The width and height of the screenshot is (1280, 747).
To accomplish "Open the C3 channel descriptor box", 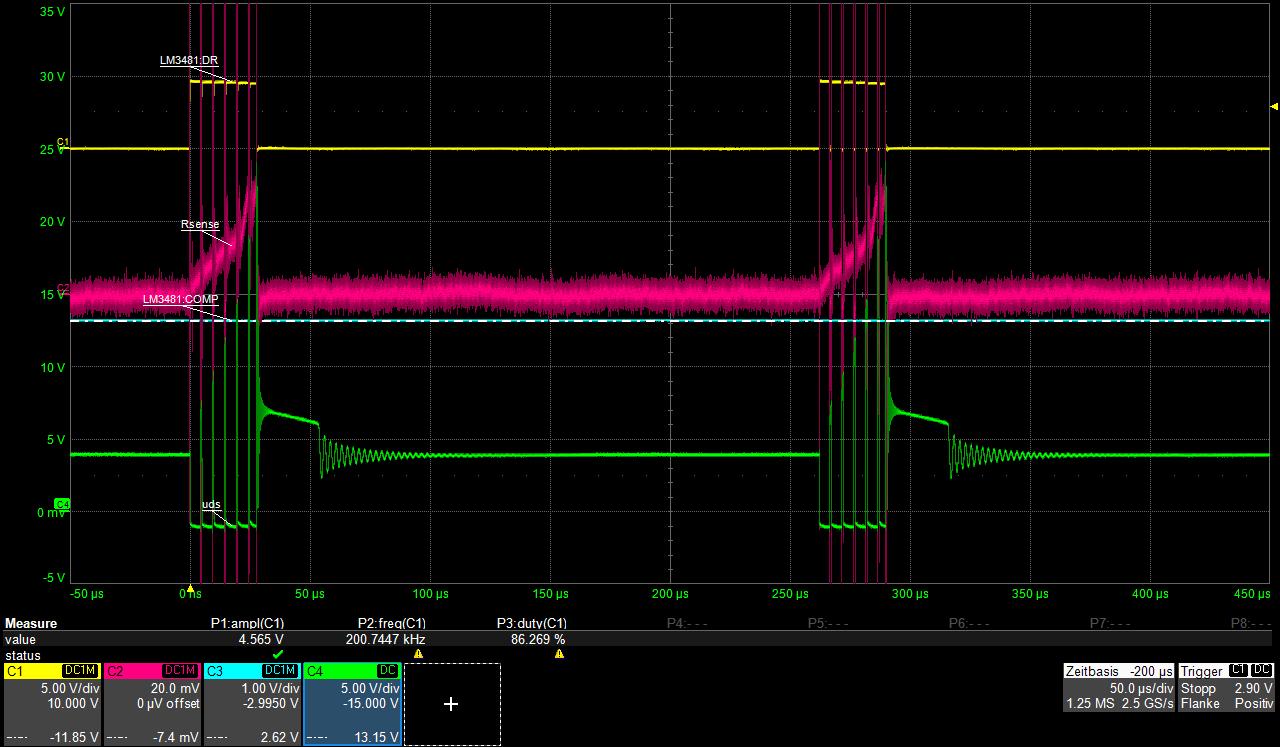I will click(x=252, y=704).
